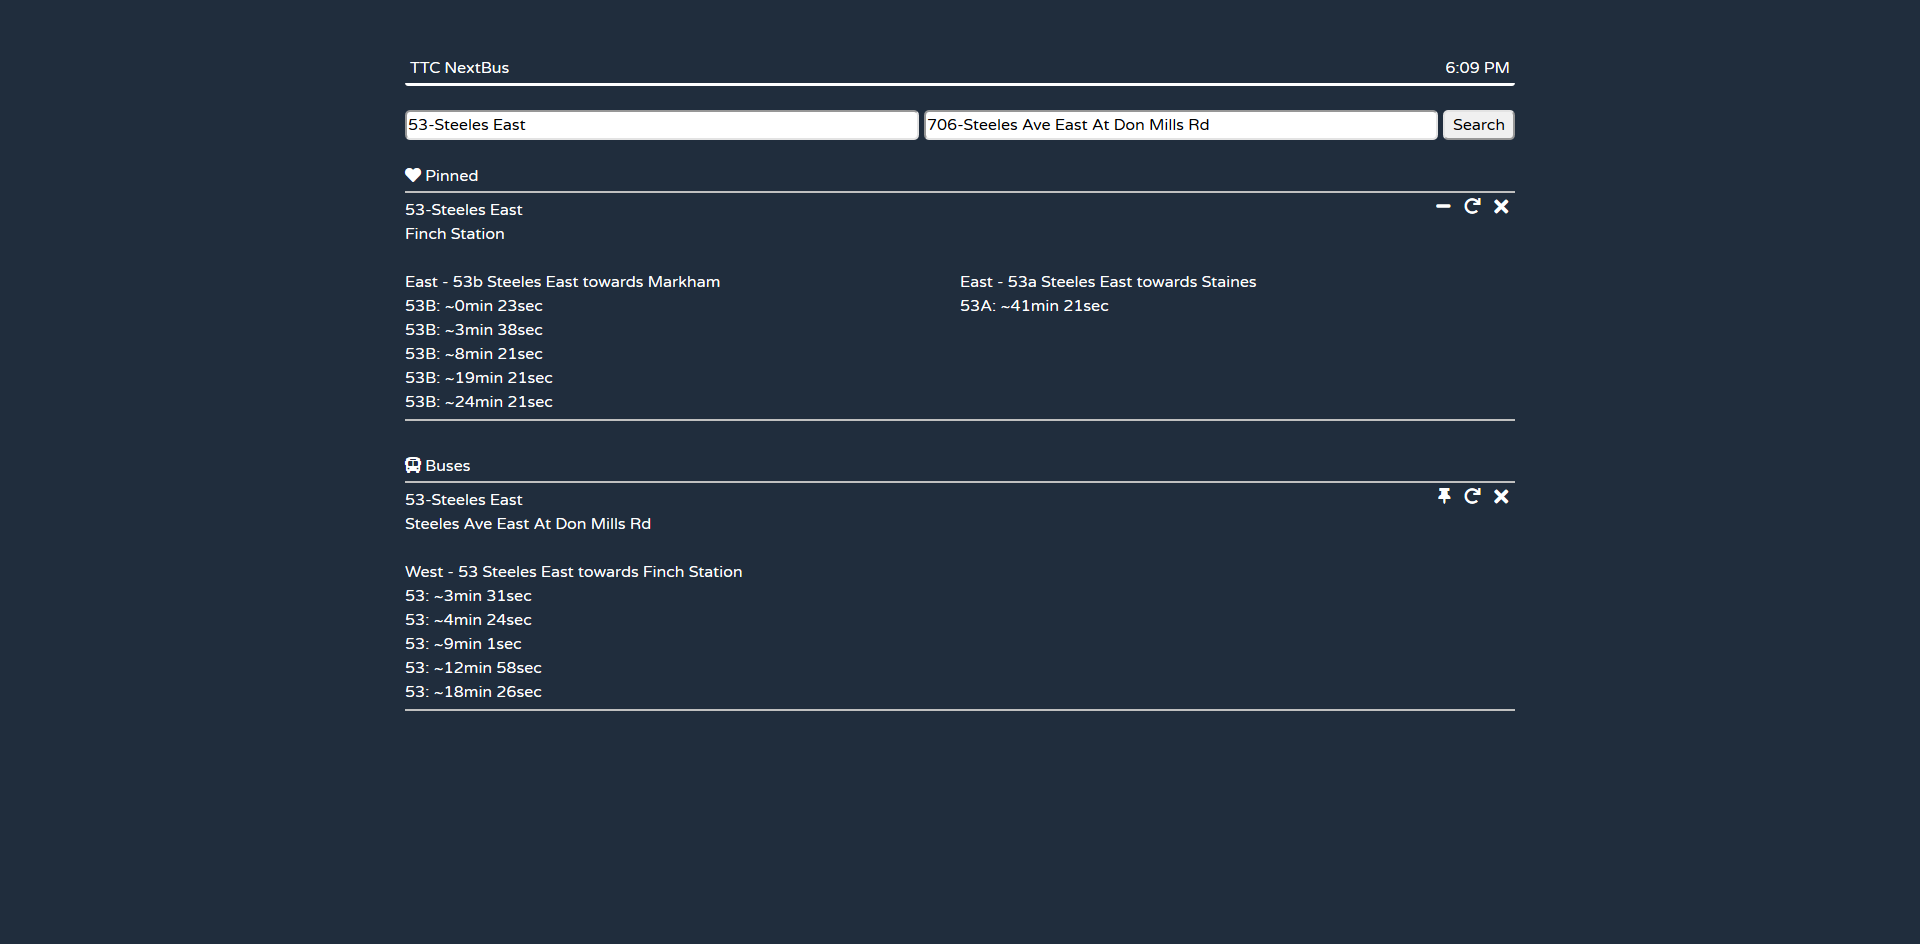This screenshot has height=944, width=1920.
Task: Click prediction '53: ~9min 1sec'
Action: pos(463,644)
